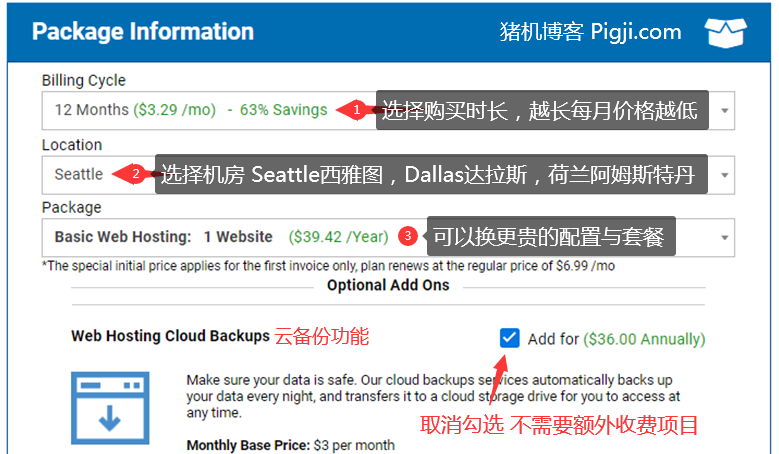
Task: Click the 'Basic Web Hosting: 1 Website' package value
Action: pos(163,237)
